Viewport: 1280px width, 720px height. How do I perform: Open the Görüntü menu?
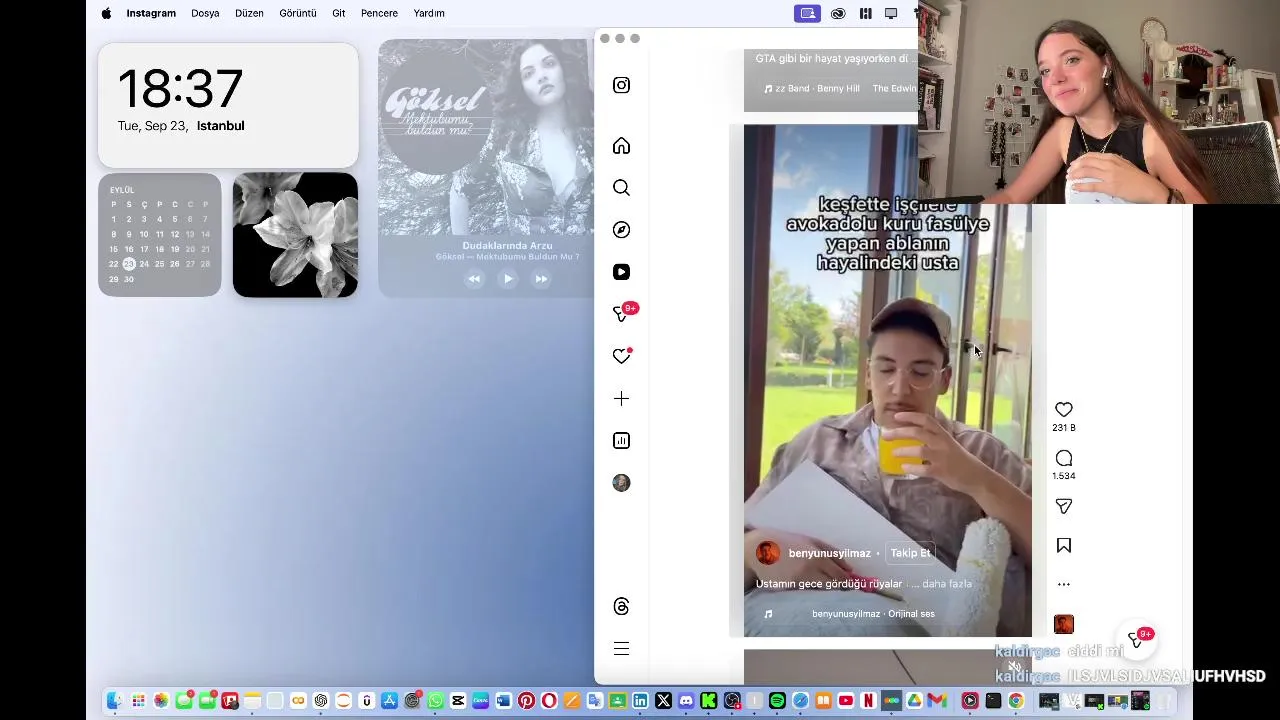point(297,13)
